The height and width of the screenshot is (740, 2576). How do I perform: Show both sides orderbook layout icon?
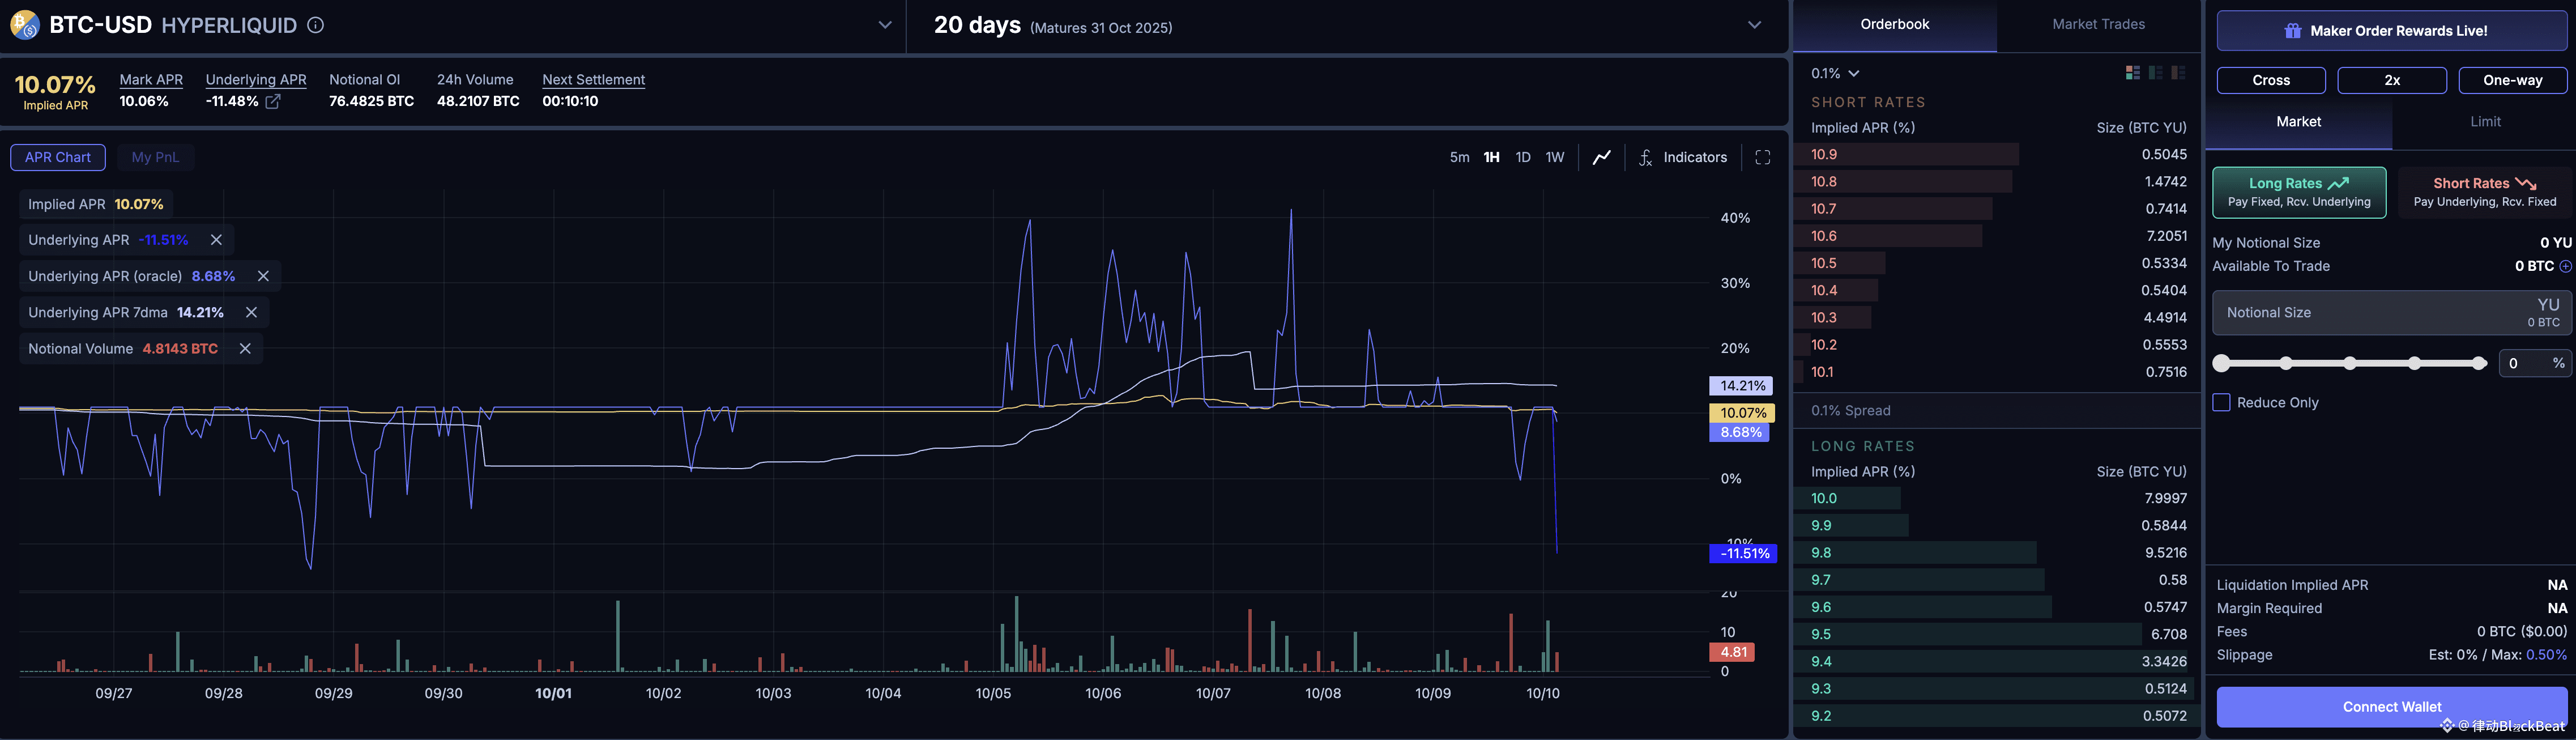tap(2132, 73)
